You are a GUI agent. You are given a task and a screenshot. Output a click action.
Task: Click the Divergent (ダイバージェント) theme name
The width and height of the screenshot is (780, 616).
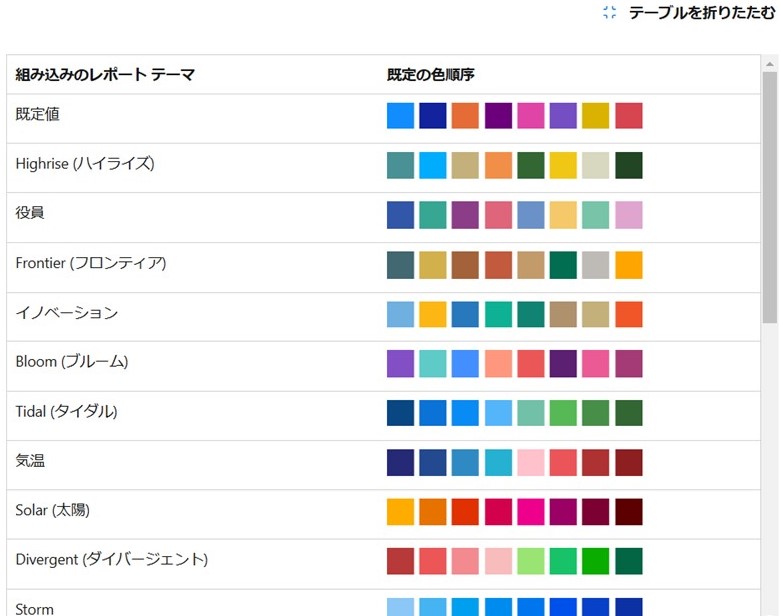click(112, 559)
